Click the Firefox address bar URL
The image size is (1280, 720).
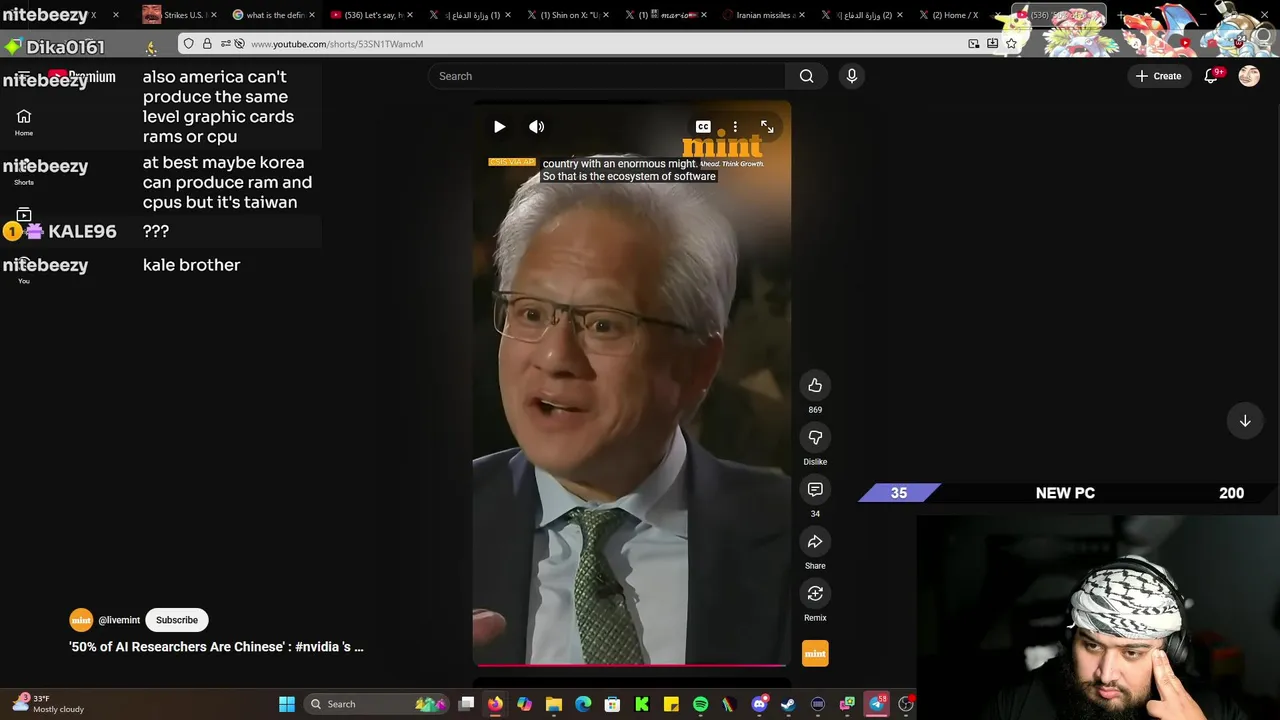coord(336,44)
